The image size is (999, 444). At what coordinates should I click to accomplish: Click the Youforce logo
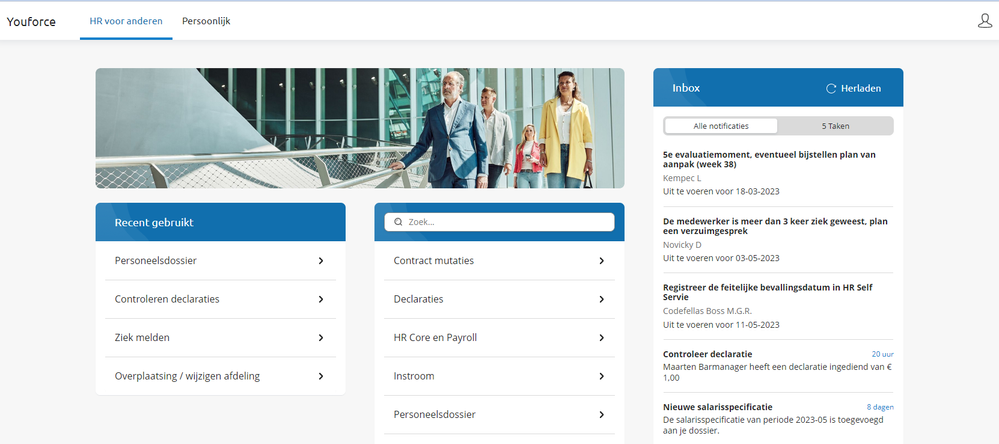click(x=31, y=22)
